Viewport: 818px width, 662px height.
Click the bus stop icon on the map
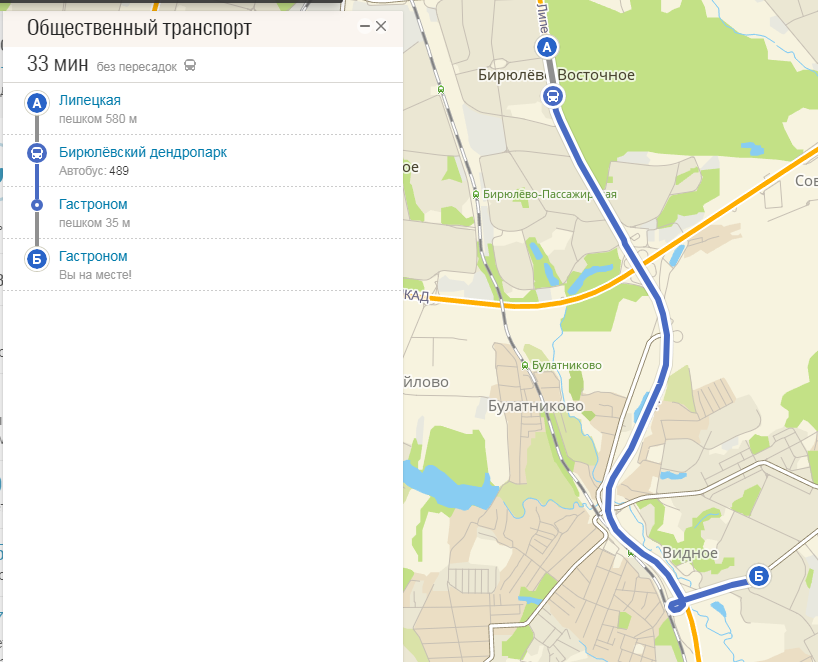coord(552,97)
